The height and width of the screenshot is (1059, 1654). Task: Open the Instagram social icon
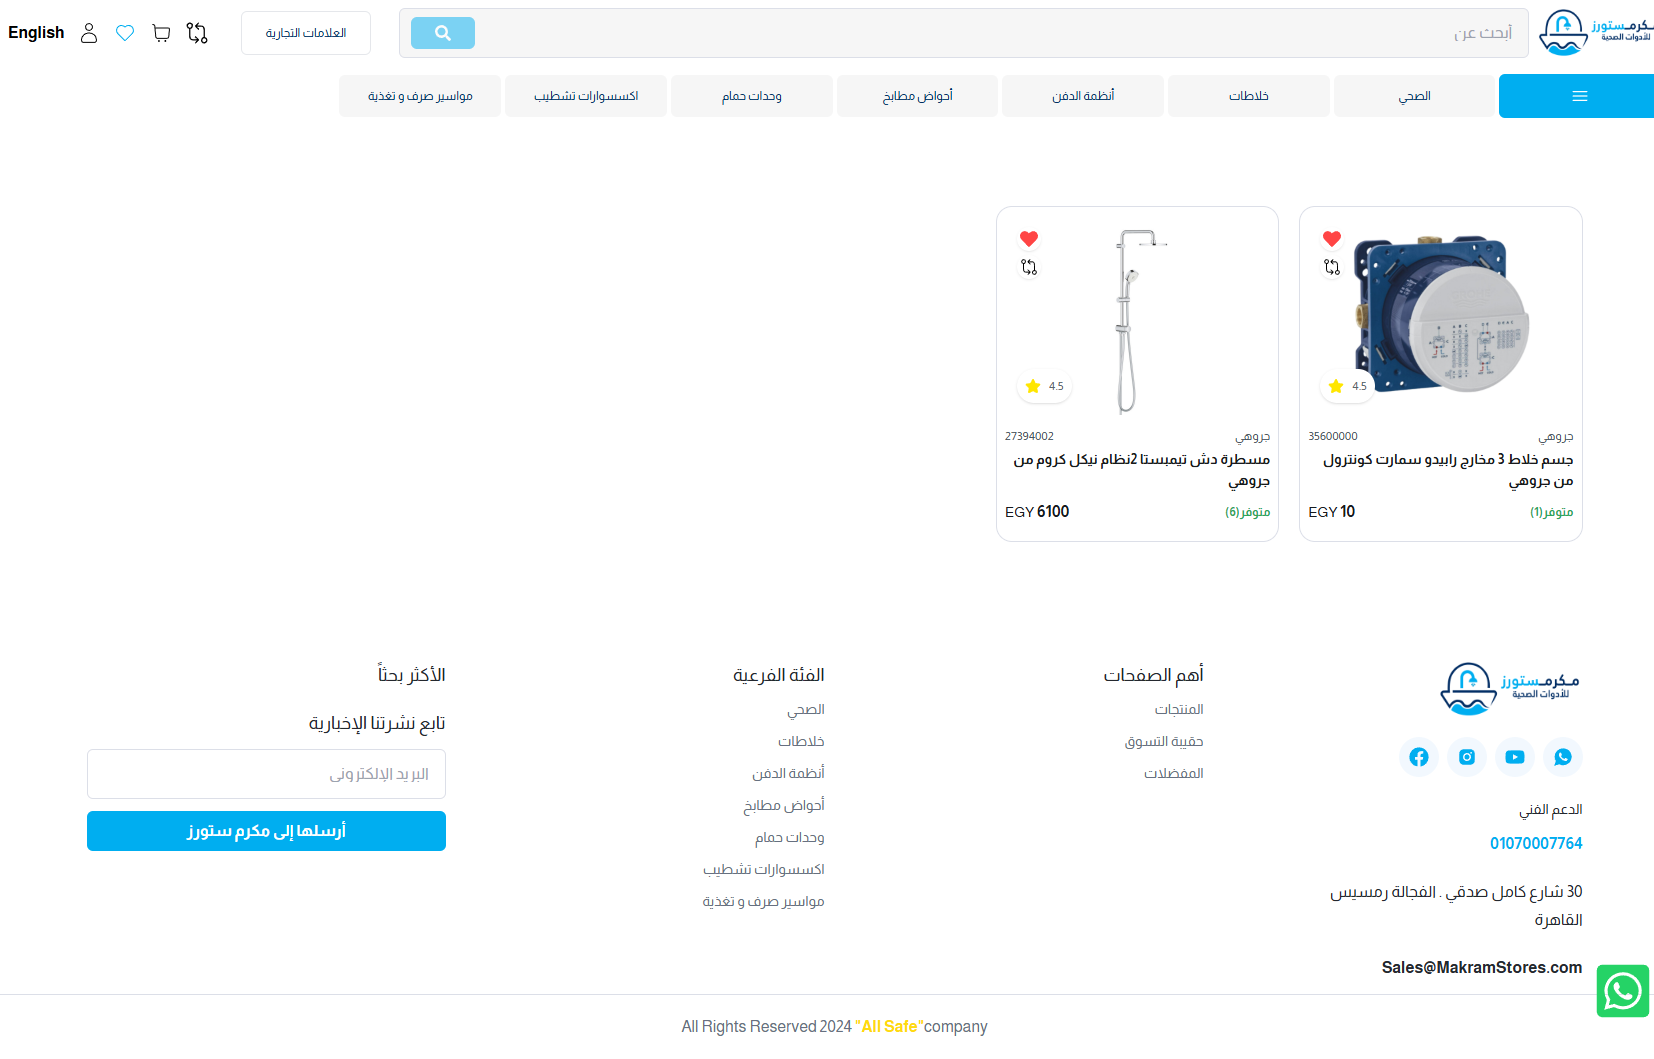[x=1466, y=757]
